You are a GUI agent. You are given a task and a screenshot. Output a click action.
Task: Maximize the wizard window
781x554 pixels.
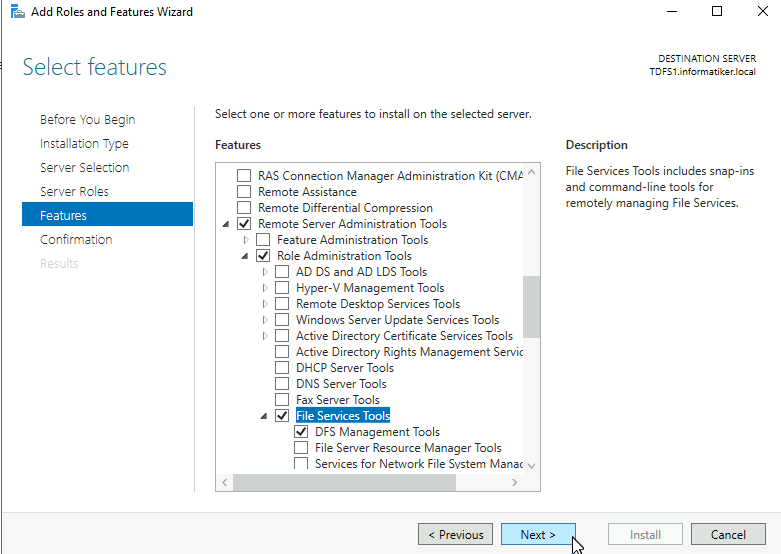tap(717, 11)
